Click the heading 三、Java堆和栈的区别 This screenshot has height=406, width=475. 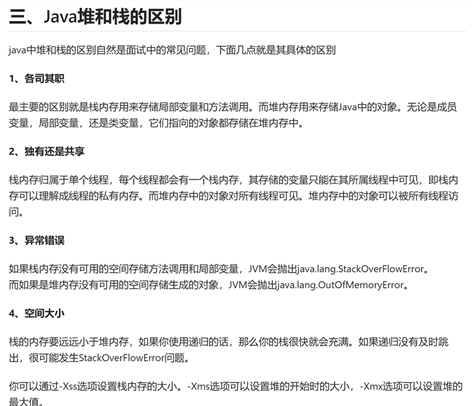click(95, 16)
